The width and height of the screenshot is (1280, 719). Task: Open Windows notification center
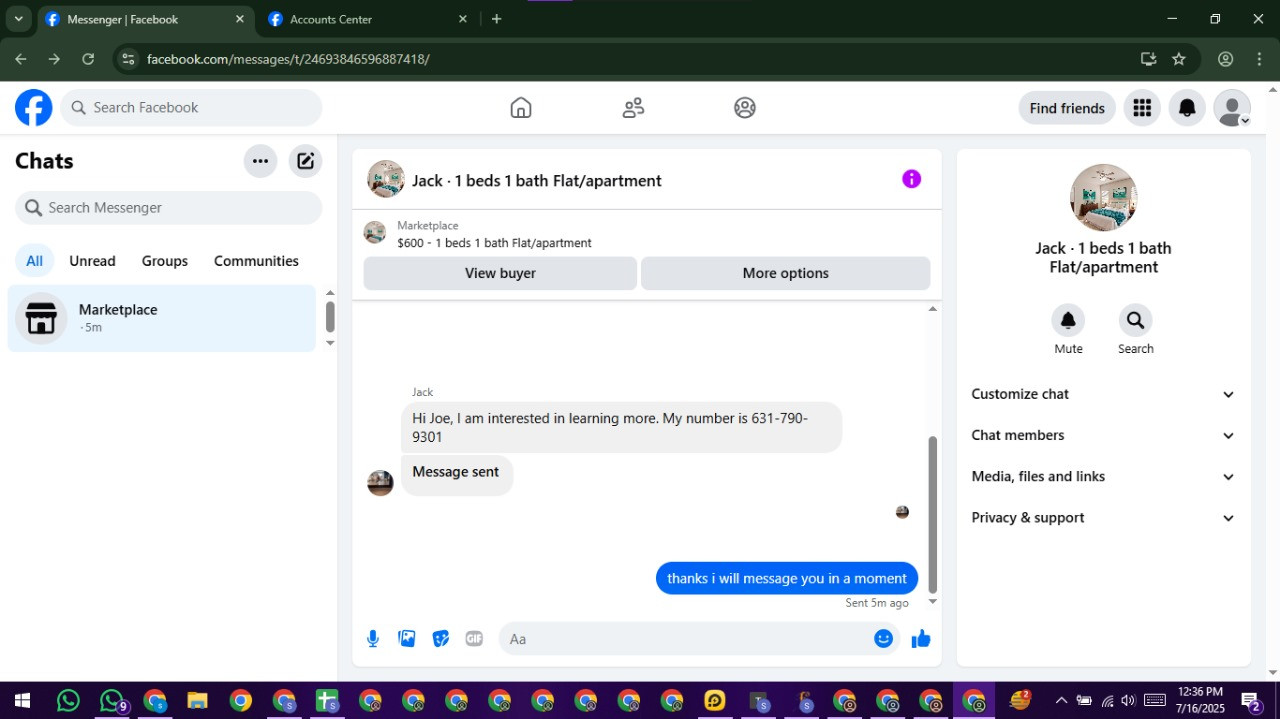point(1251,701)
